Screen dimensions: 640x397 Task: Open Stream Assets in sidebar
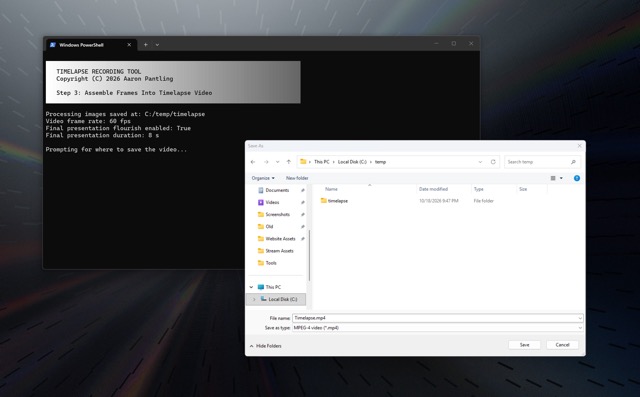tap(279, 251)
